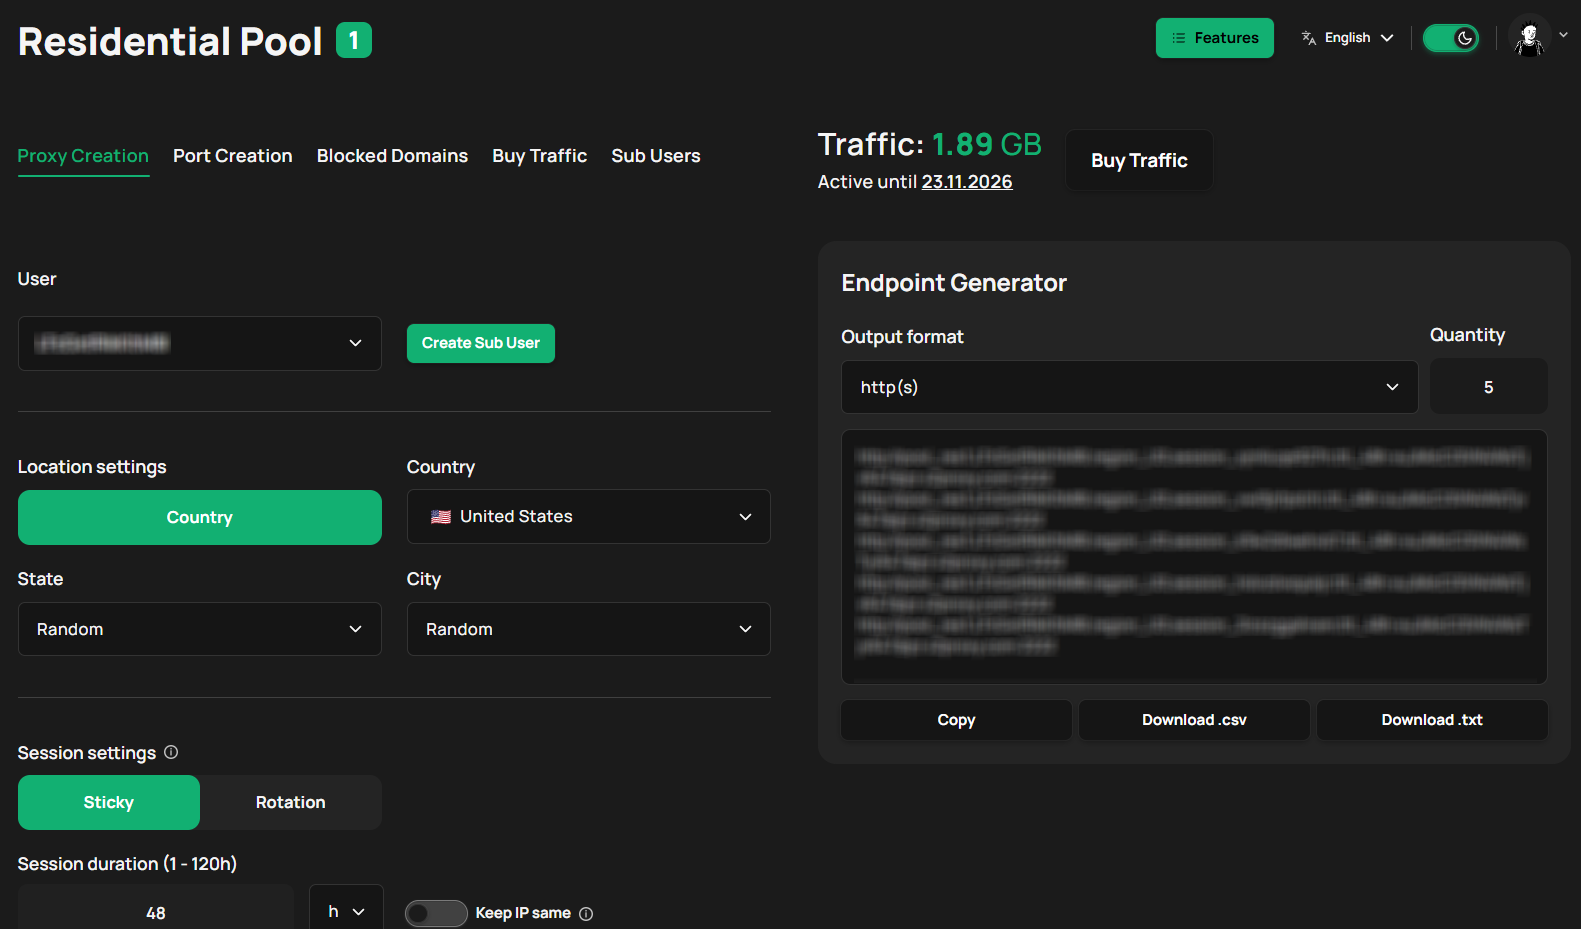Screen dimensions: 1581x929
Task: Click the Session settings info icon
Action: [x=171, y=752]
